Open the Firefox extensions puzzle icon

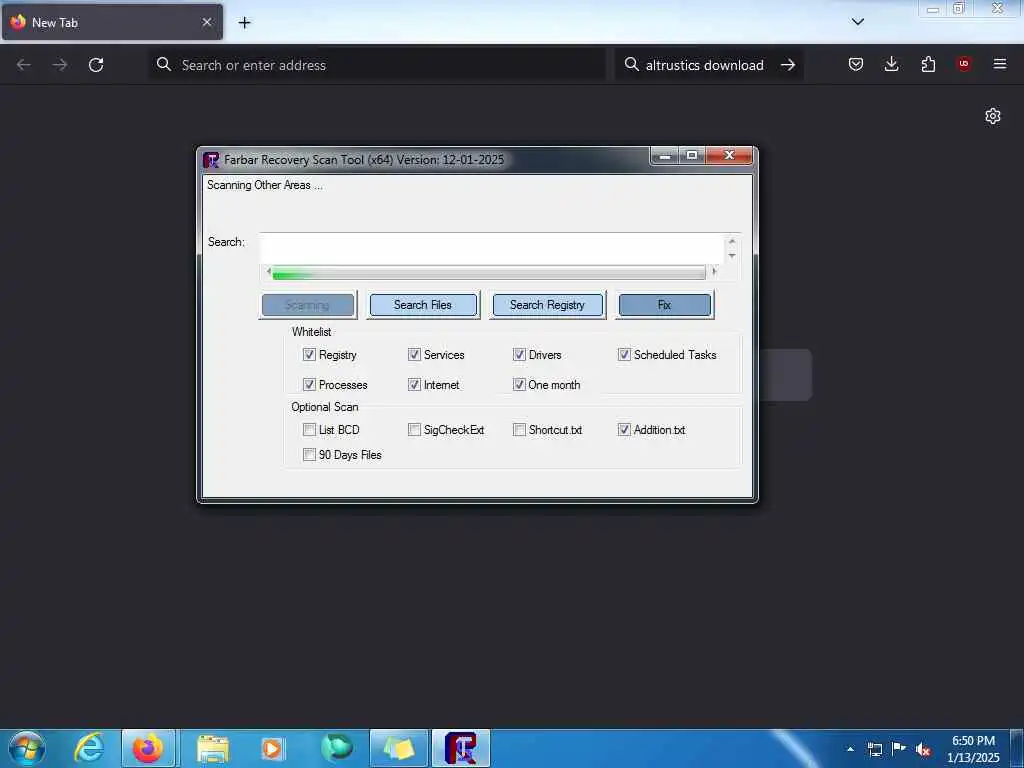point(928,64)
